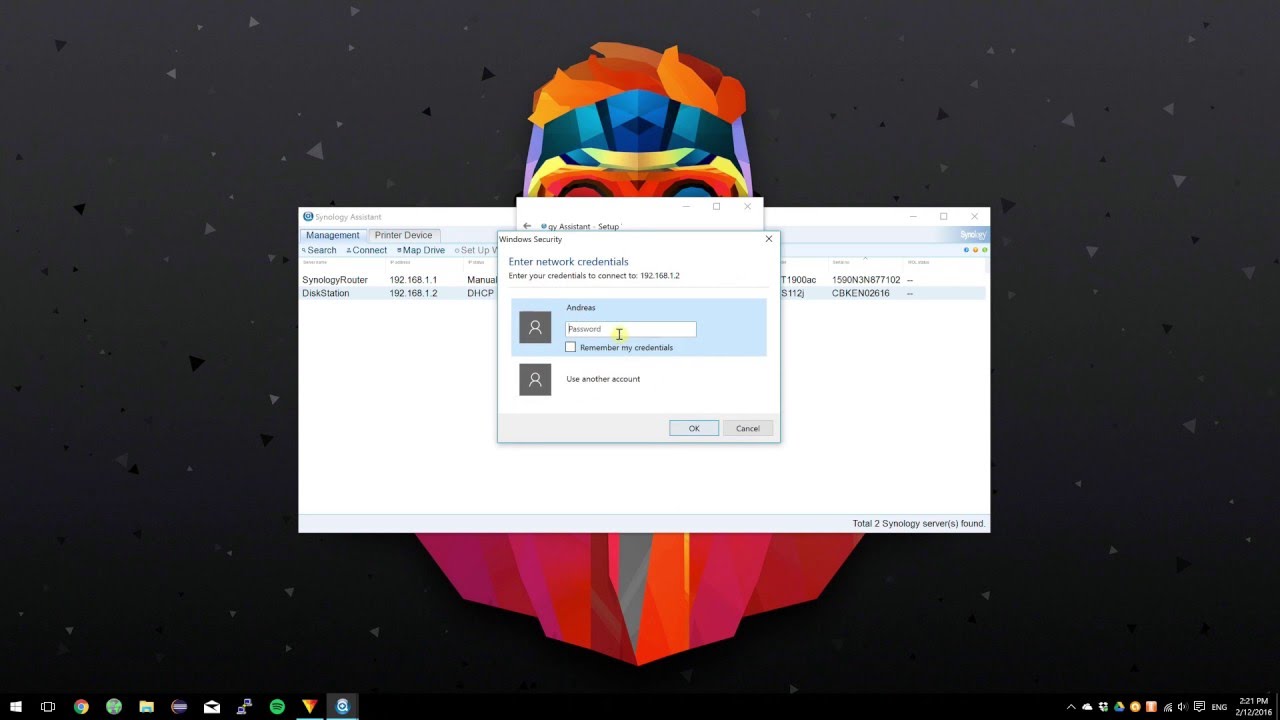
Task: Open the network computers taskbar icon
Action: 244,706
